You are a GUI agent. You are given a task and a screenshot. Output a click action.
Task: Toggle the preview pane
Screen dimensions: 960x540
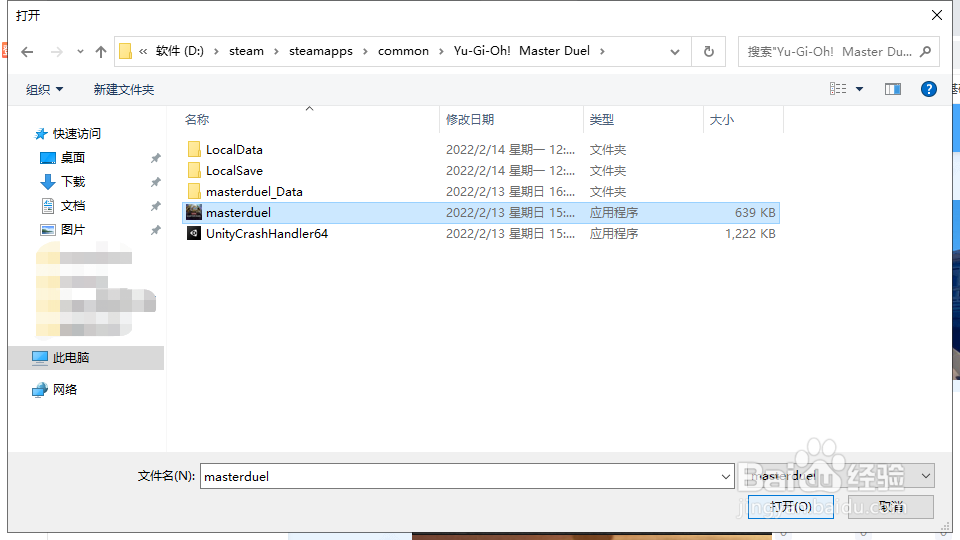tap(893, 89)
